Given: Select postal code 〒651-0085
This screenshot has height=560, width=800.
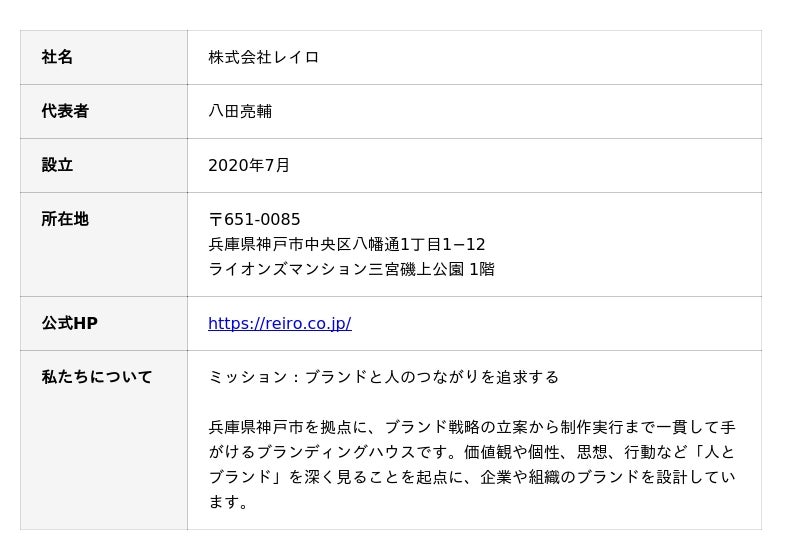Looking at the screenshot, I should [x=254, y=219].
